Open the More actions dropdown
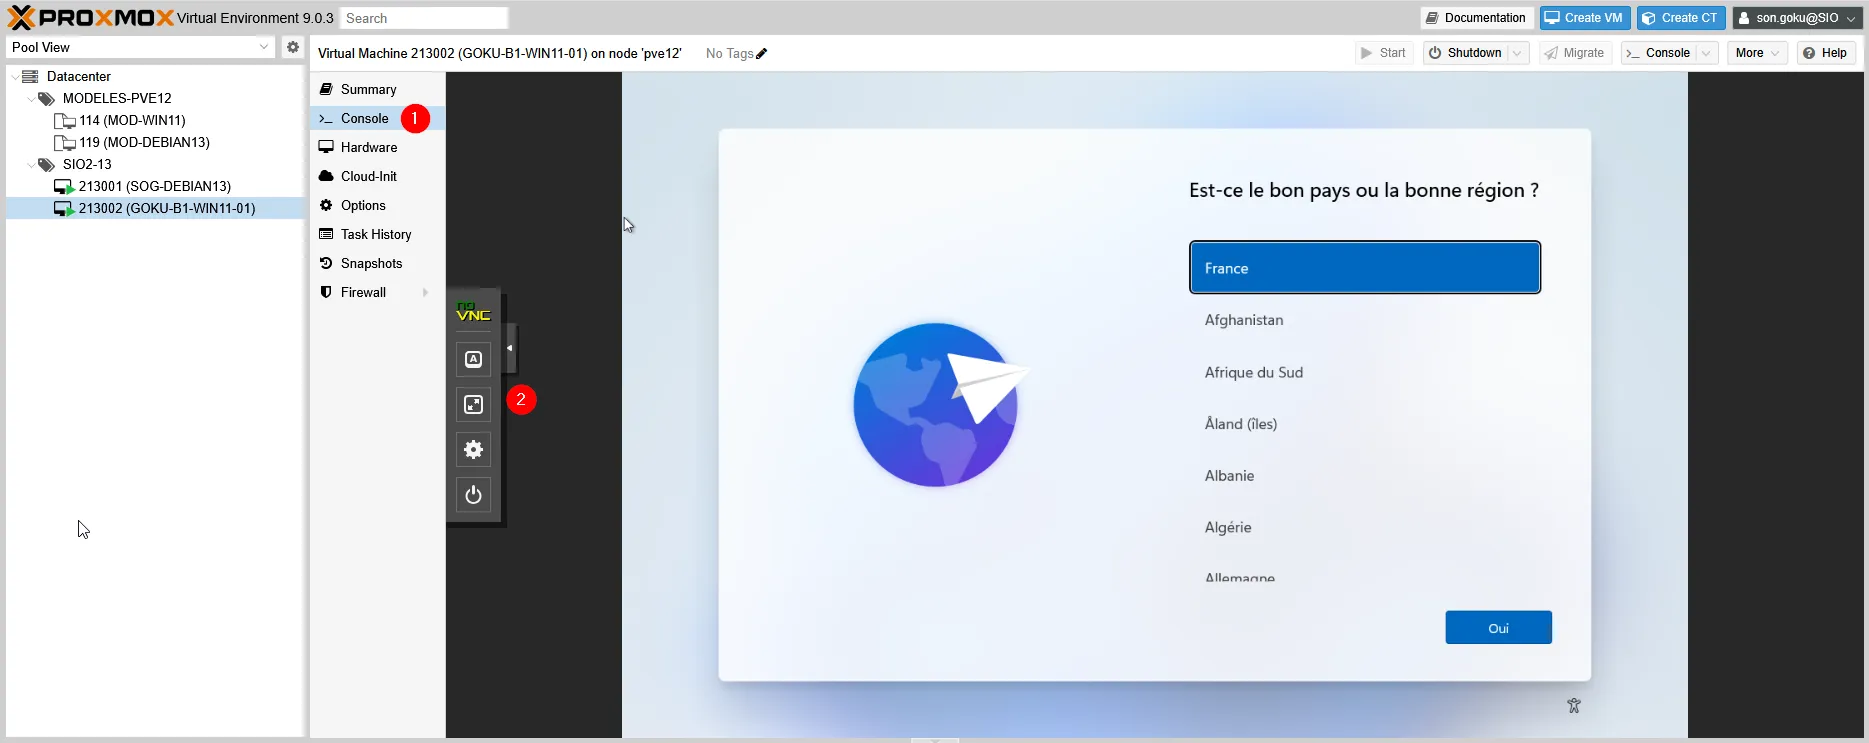Image resolution: width=1869 pixels, height=743 pixels. click(x=1757, y=53)
